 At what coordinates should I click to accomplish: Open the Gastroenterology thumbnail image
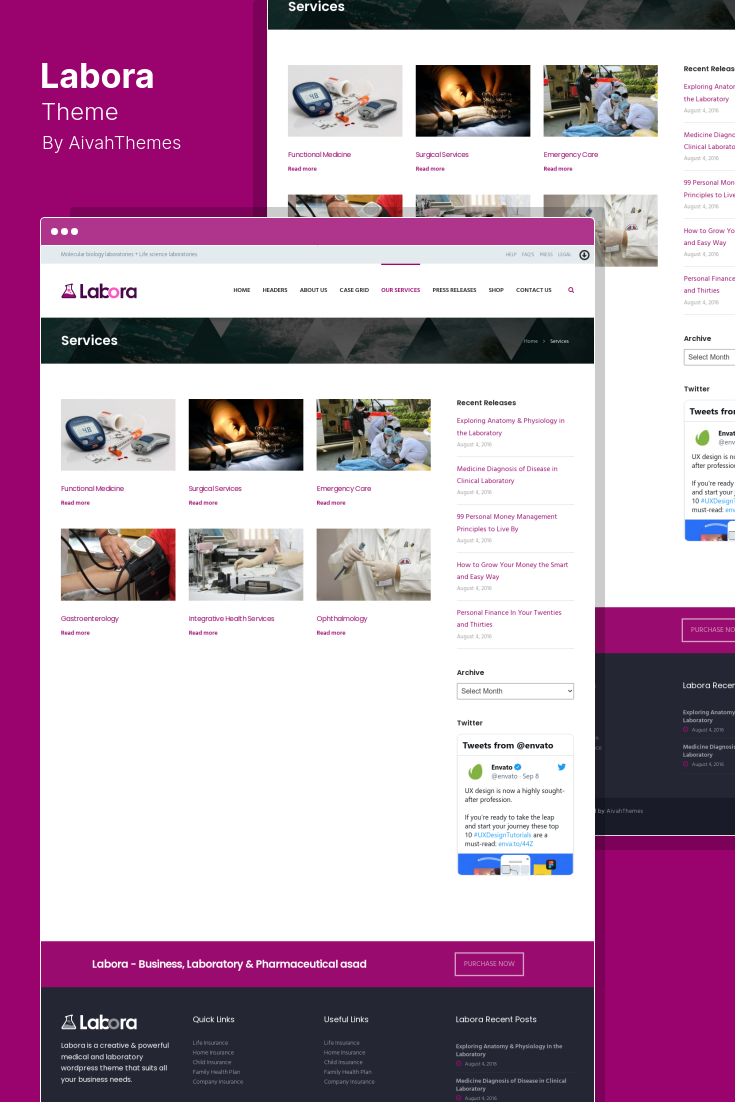(118, 564)
